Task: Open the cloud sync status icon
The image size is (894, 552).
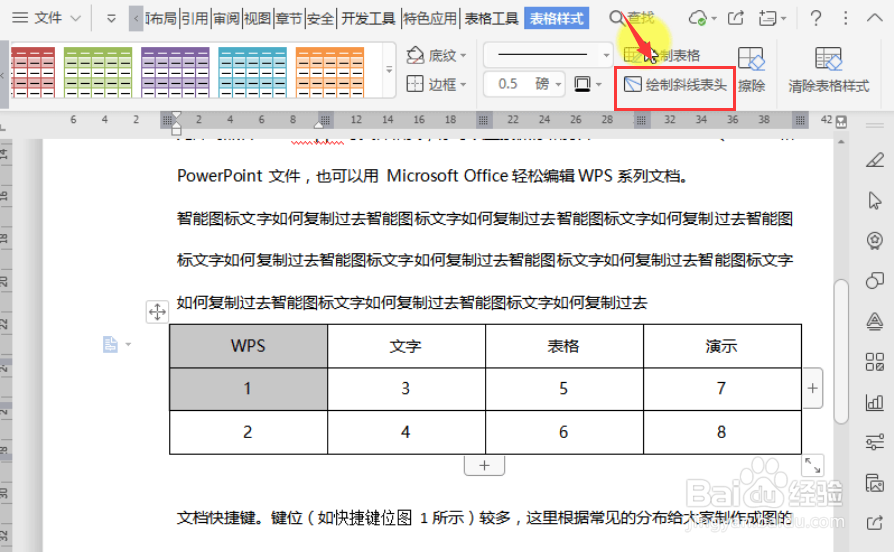Action: (x=698, y=18)
